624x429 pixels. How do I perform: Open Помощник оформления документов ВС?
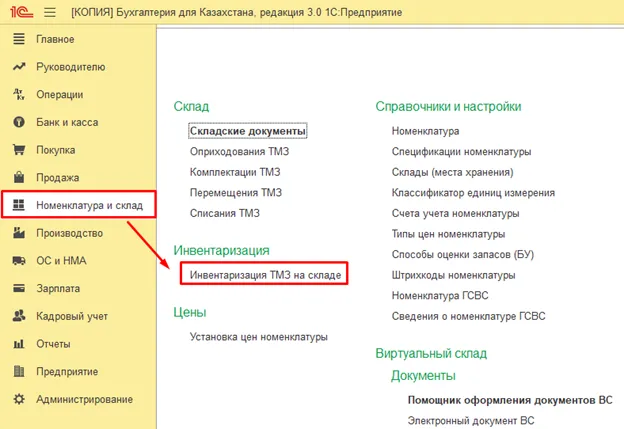(510, 400)
